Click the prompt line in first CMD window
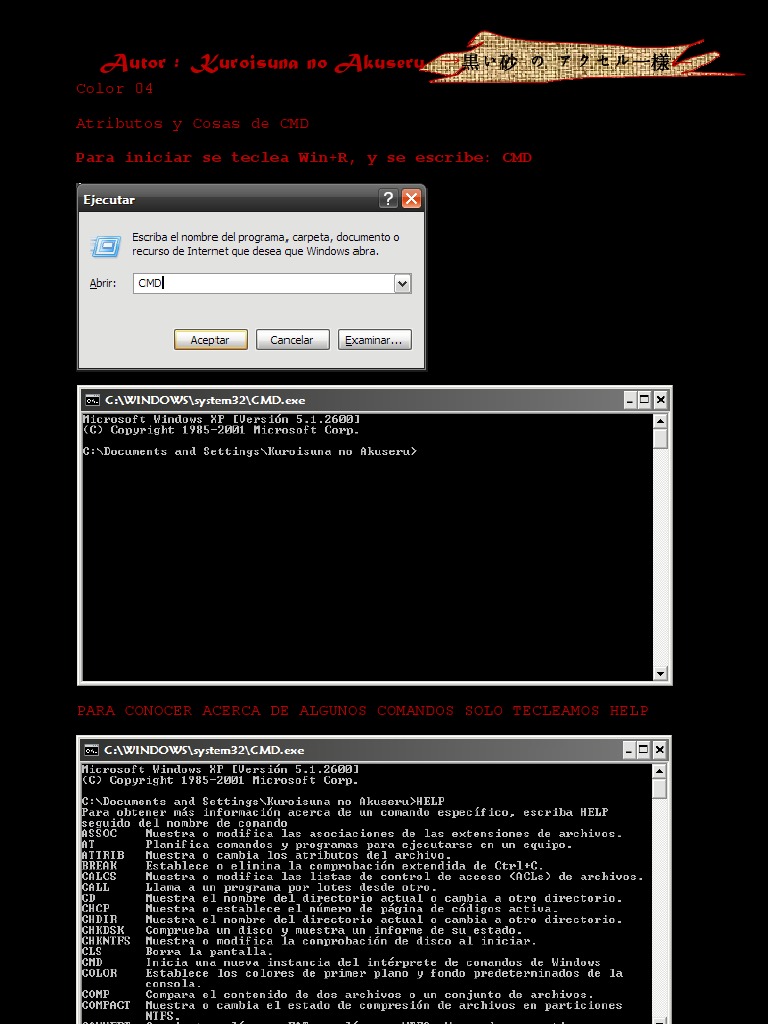 [249, 451]
